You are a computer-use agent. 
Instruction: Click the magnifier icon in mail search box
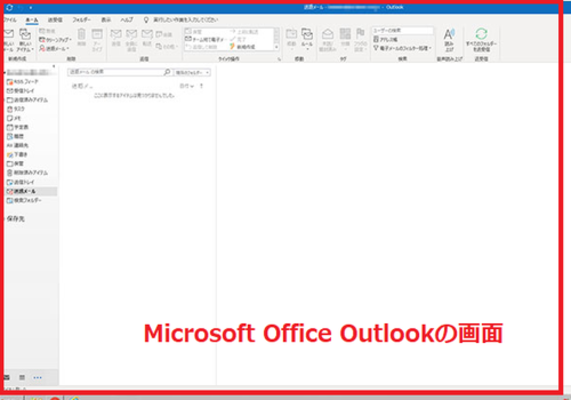click(167, 72)
